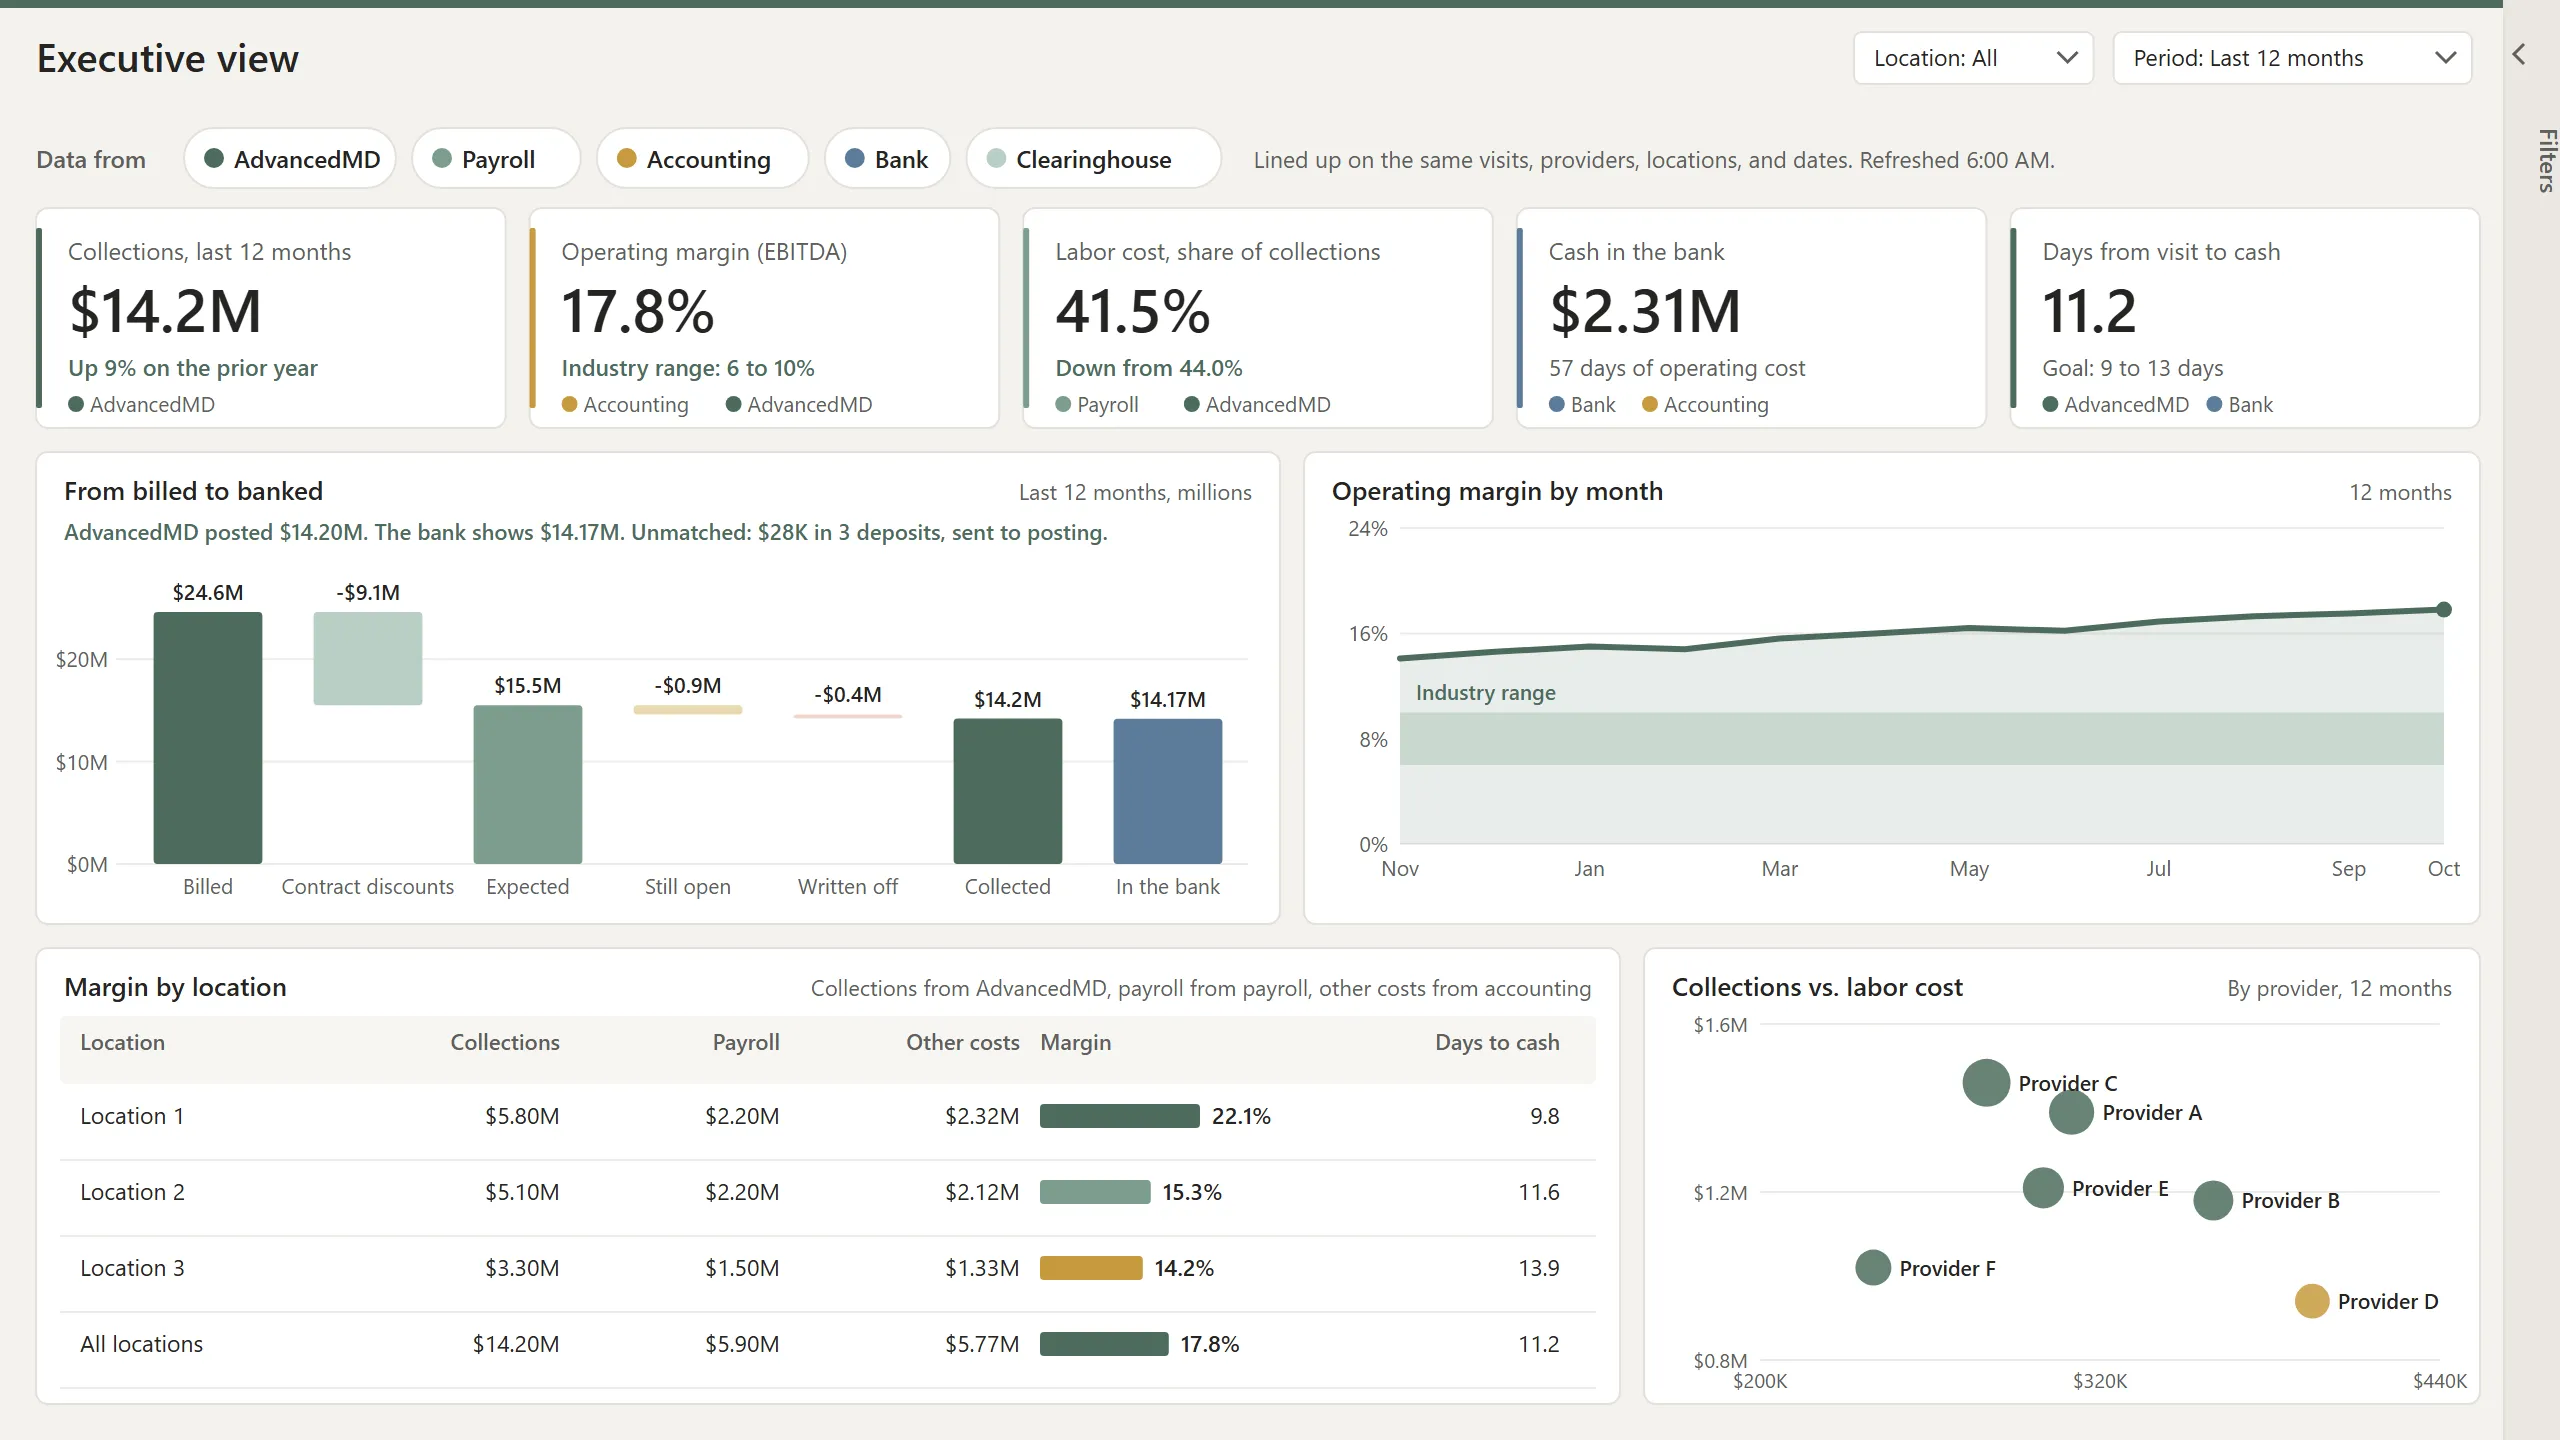Select the Days from visit to cash 11.2 value
The height and width of the screenshot is (1440, 2560).
(2089, 311)
